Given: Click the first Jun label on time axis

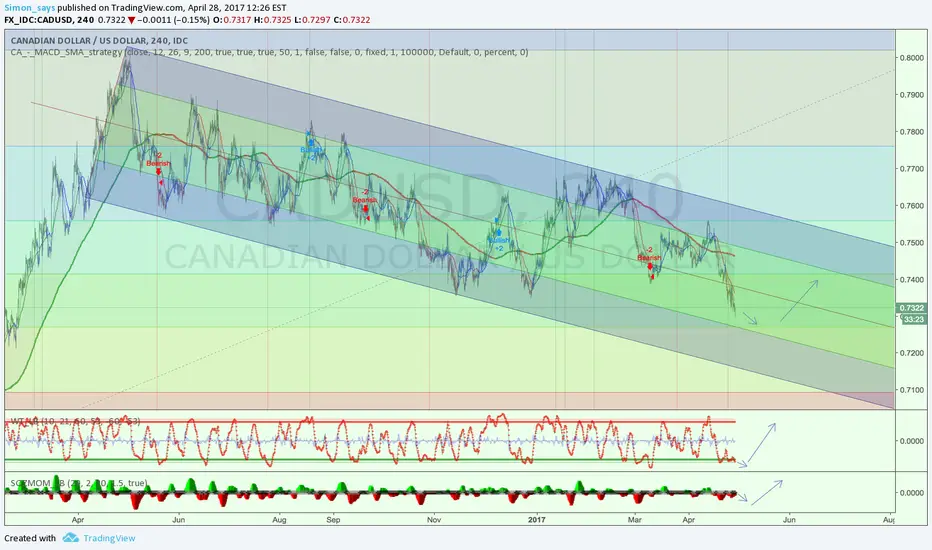Looking at the screenshot, I should coord(178,520).
